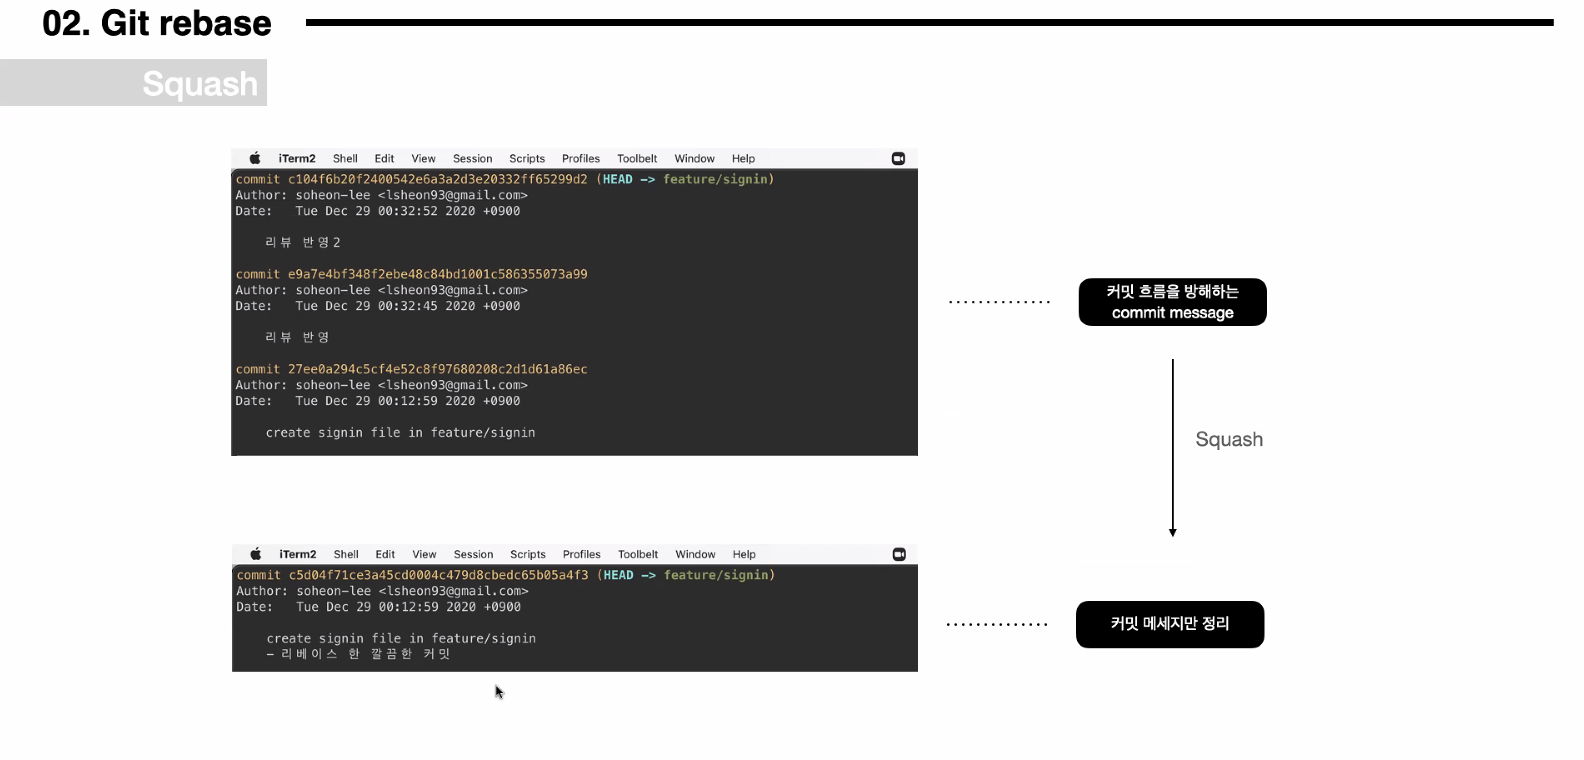Image resolution: width=1584 pixels, height=760 pixels.
Task: Click the camera status icon above commit c5d04f7
Action: pyautogui.click(x=899, y=554)
